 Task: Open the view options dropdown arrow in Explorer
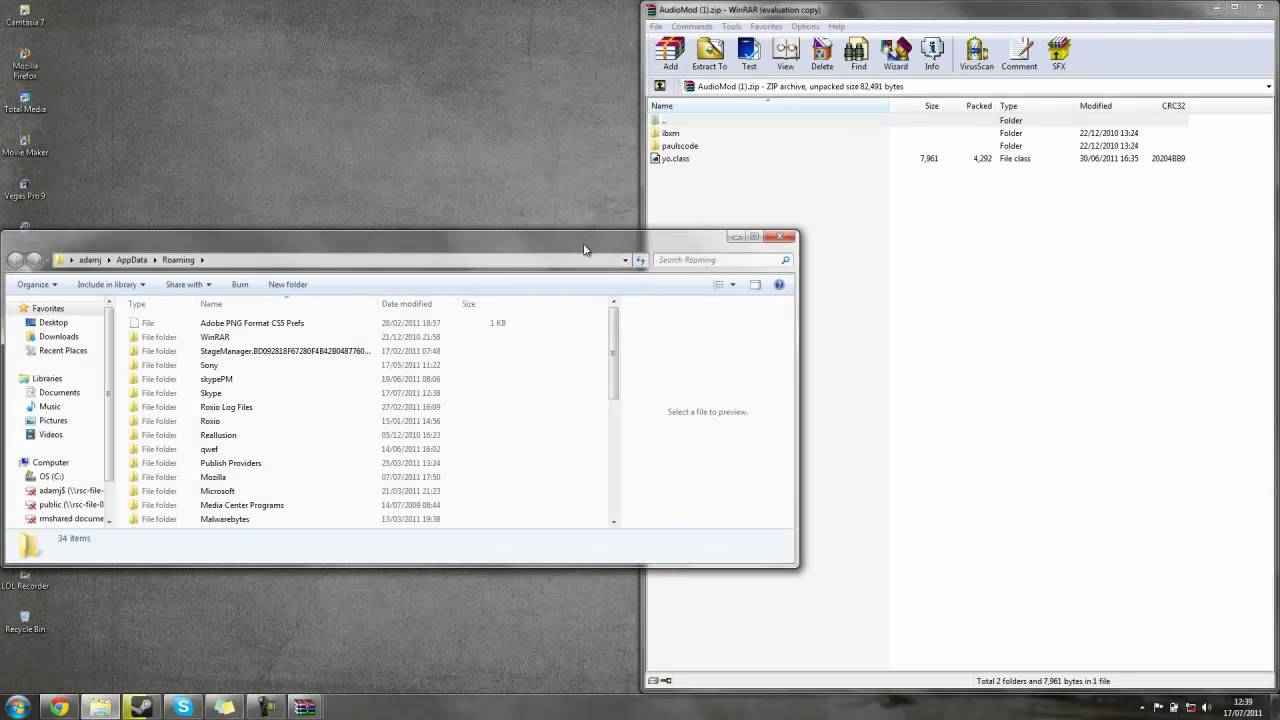[732, 285]
